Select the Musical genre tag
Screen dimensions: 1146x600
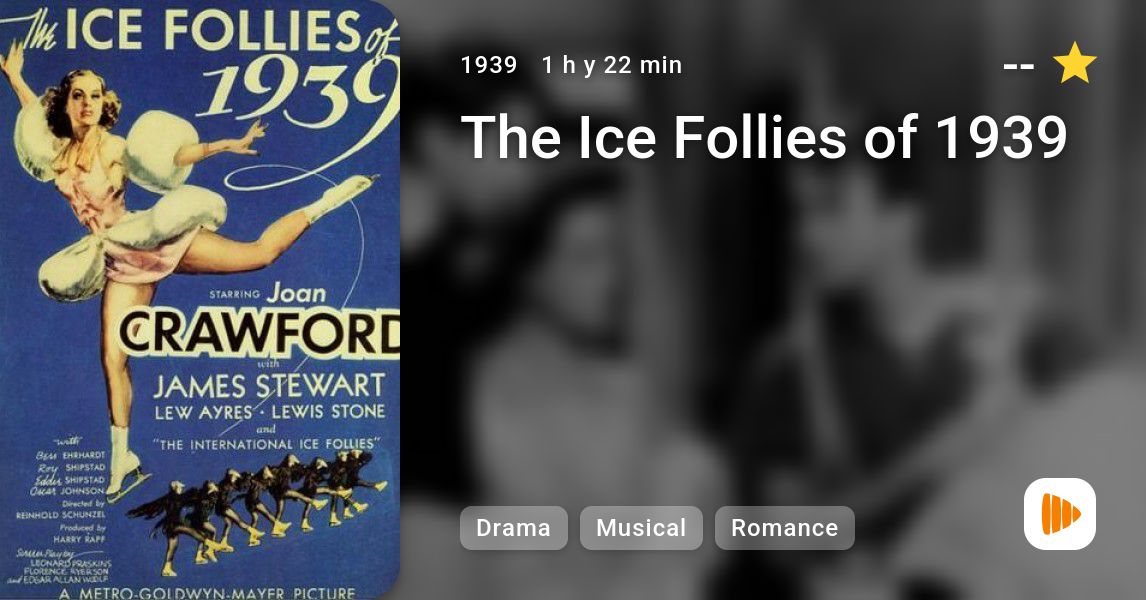[x=641, y=528]
